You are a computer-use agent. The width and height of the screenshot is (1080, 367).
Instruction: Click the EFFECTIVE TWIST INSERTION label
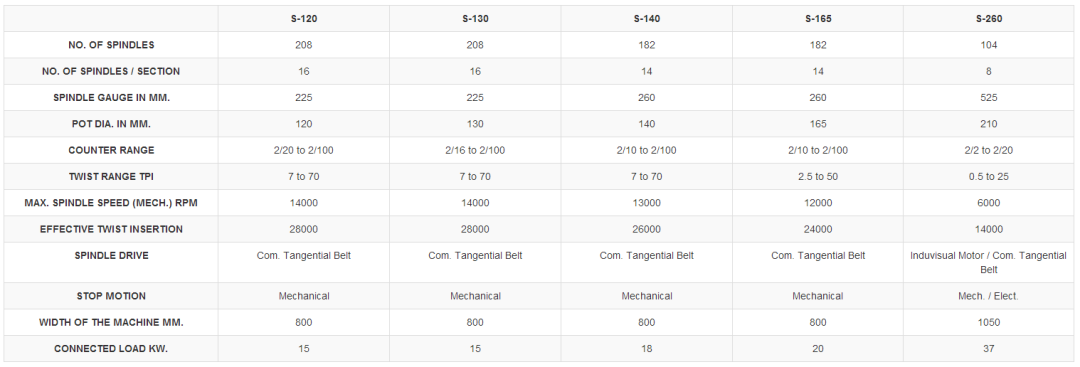[112, 229]
